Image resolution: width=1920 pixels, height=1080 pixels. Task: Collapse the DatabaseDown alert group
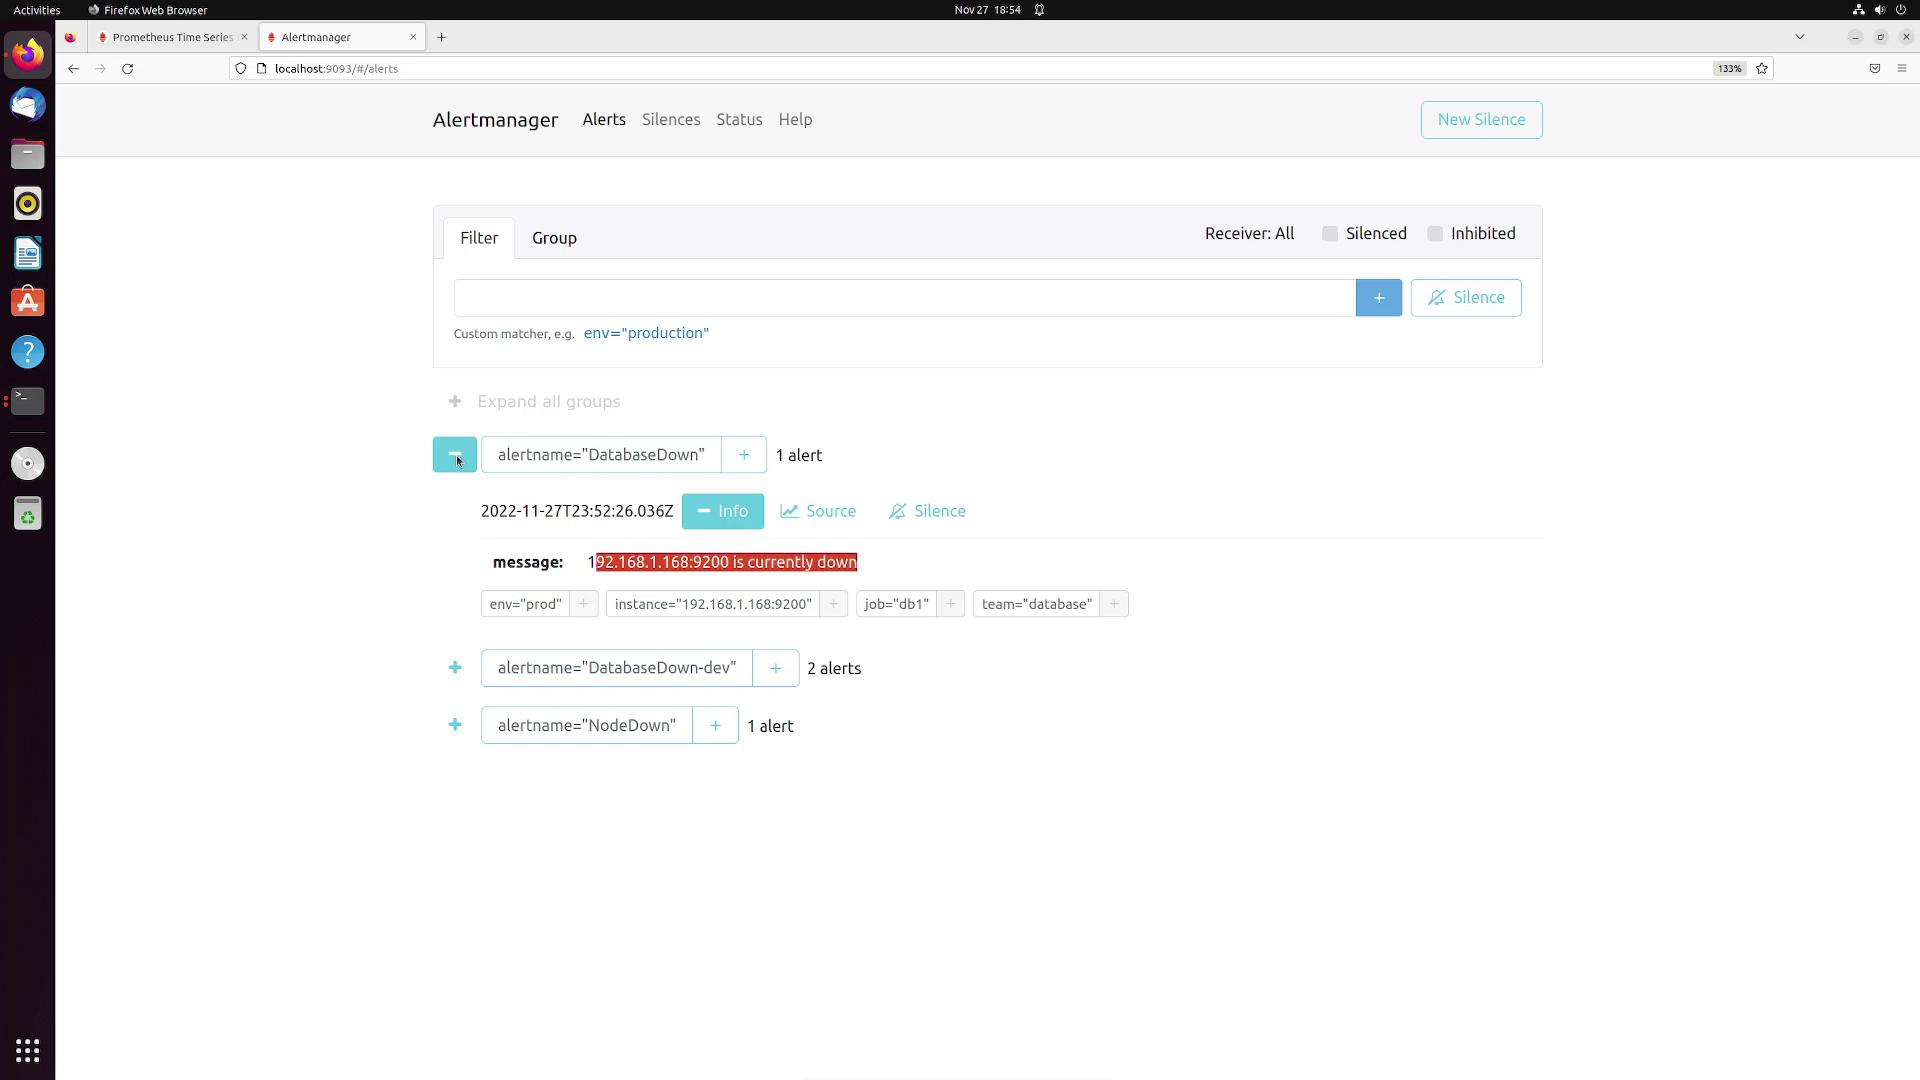[455, 455]
